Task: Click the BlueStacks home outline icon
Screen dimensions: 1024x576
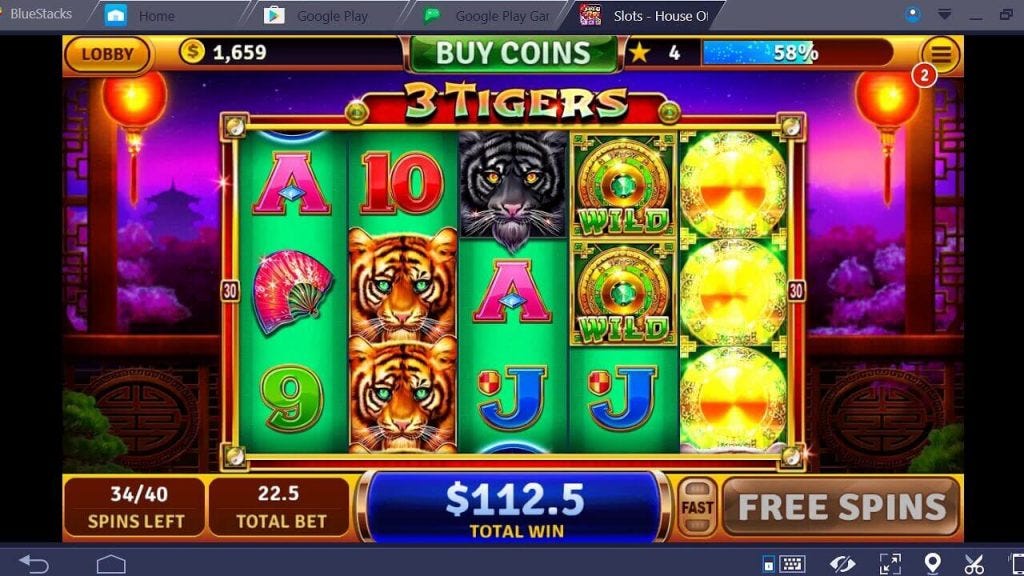Action: [x=111, y=564]
